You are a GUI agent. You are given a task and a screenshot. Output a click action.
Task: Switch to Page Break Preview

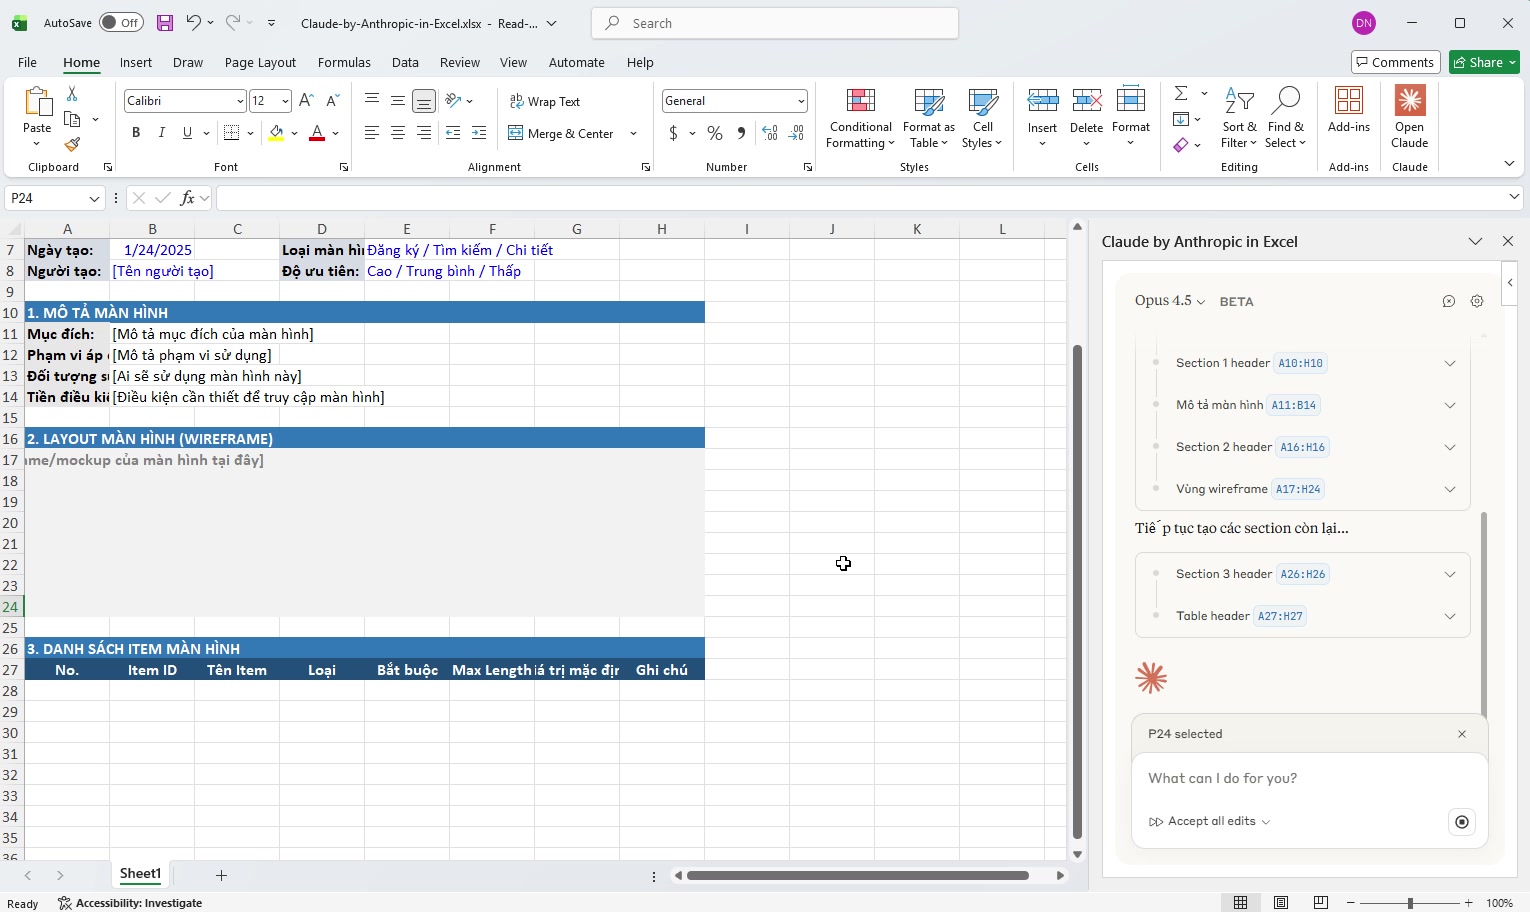1321,903
